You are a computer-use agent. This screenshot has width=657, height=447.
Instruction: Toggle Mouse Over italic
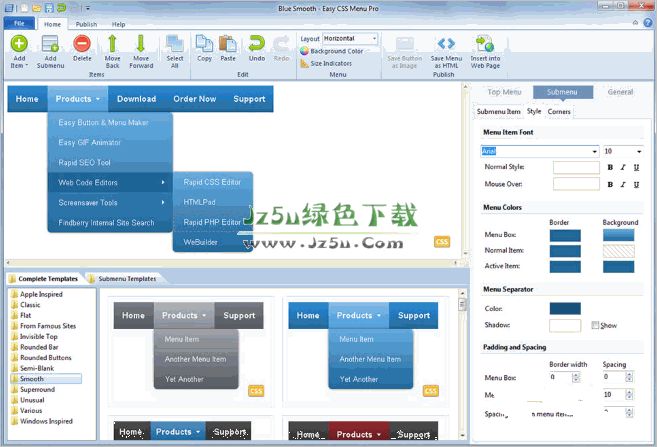pos(623,184)
